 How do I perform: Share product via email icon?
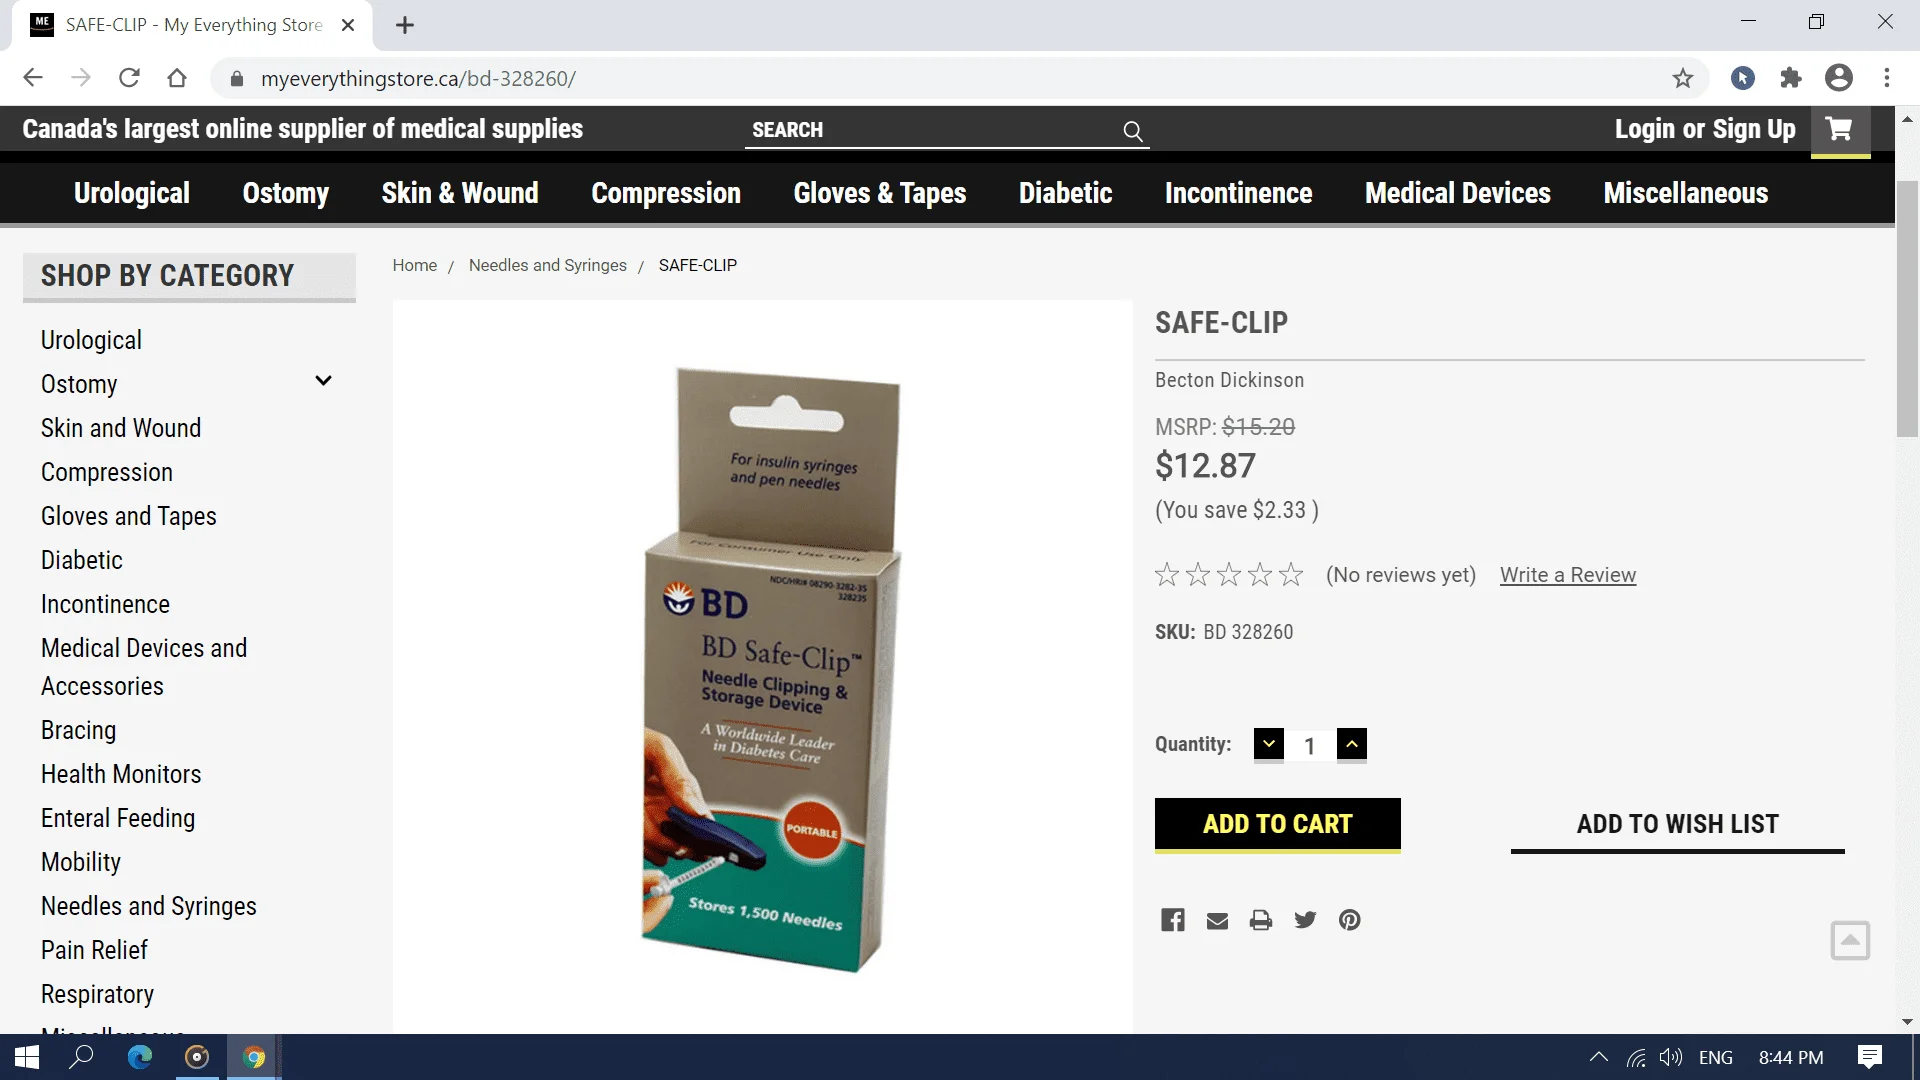pyautogui.click(x=1217, y=921)
